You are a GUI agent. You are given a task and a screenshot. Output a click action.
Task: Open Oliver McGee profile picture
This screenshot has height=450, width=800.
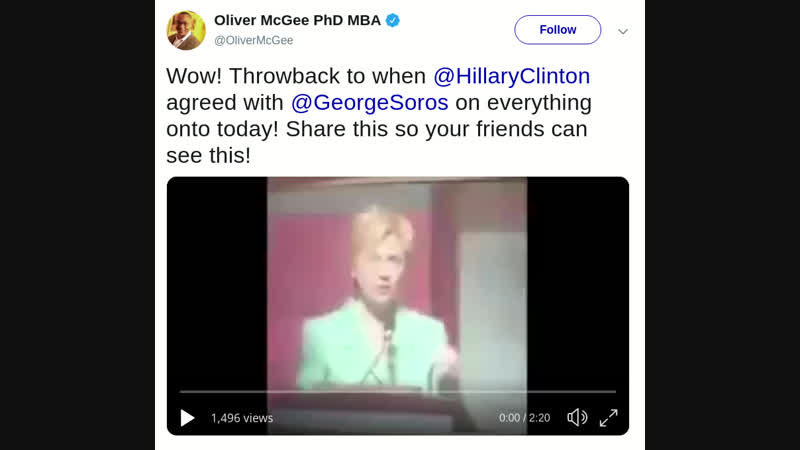coord(186,30)
